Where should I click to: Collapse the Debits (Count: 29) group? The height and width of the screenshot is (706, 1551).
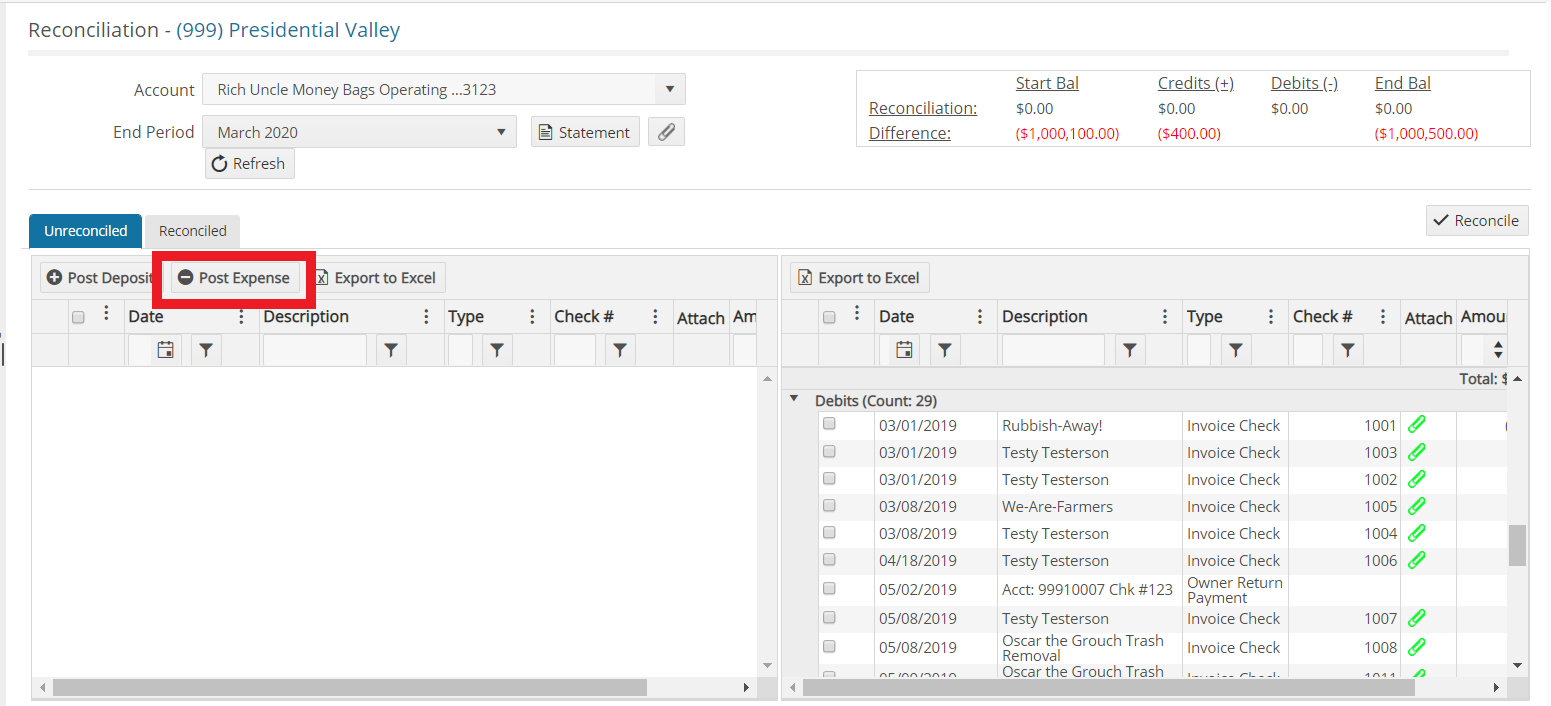point(794,399)
